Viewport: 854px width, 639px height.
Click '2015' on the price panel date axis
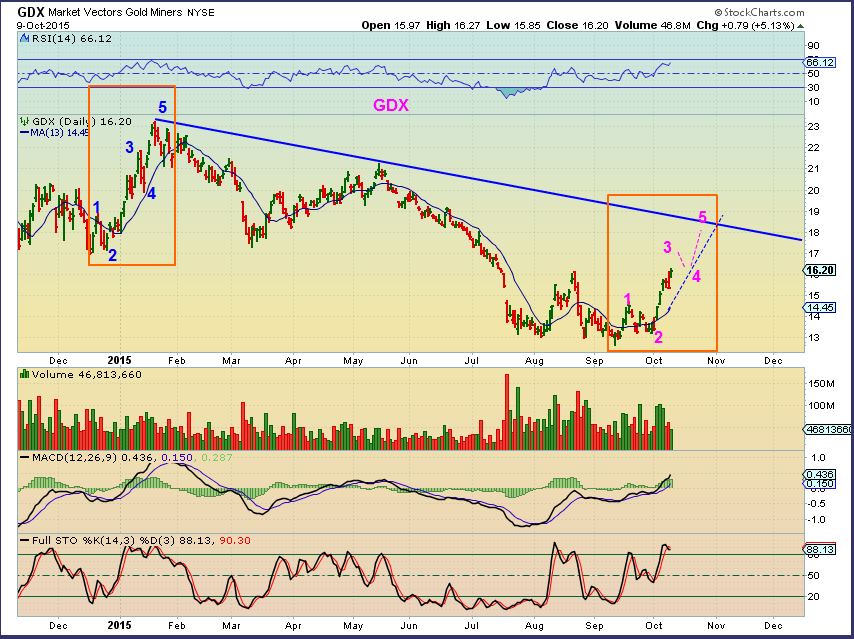tap(119, 361)
